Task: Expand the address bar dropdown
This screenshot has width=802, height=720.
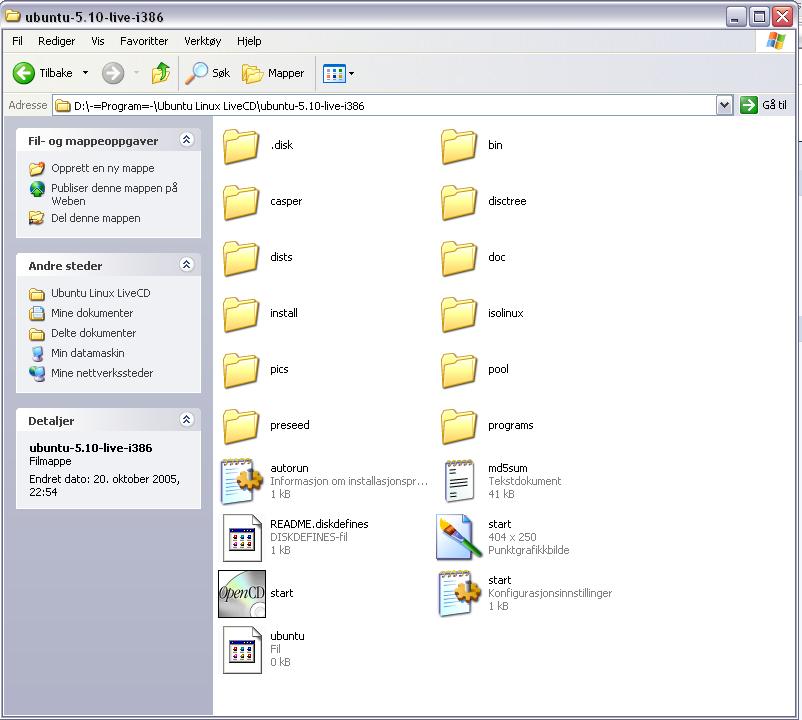Action: point(724,105)
